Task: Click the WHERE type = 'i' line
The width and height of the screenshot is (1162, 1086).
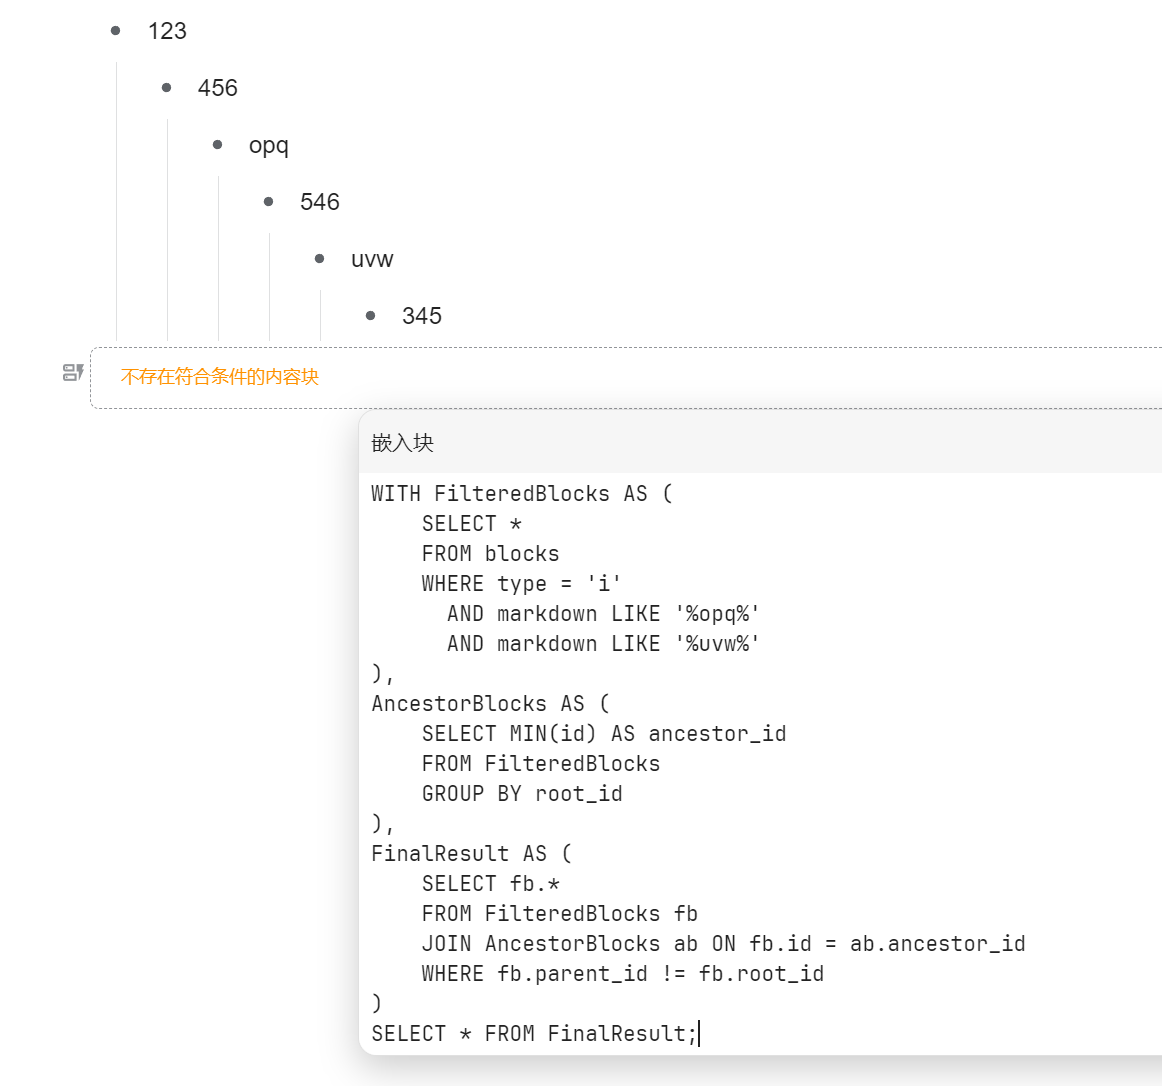Action: (520, 584)
